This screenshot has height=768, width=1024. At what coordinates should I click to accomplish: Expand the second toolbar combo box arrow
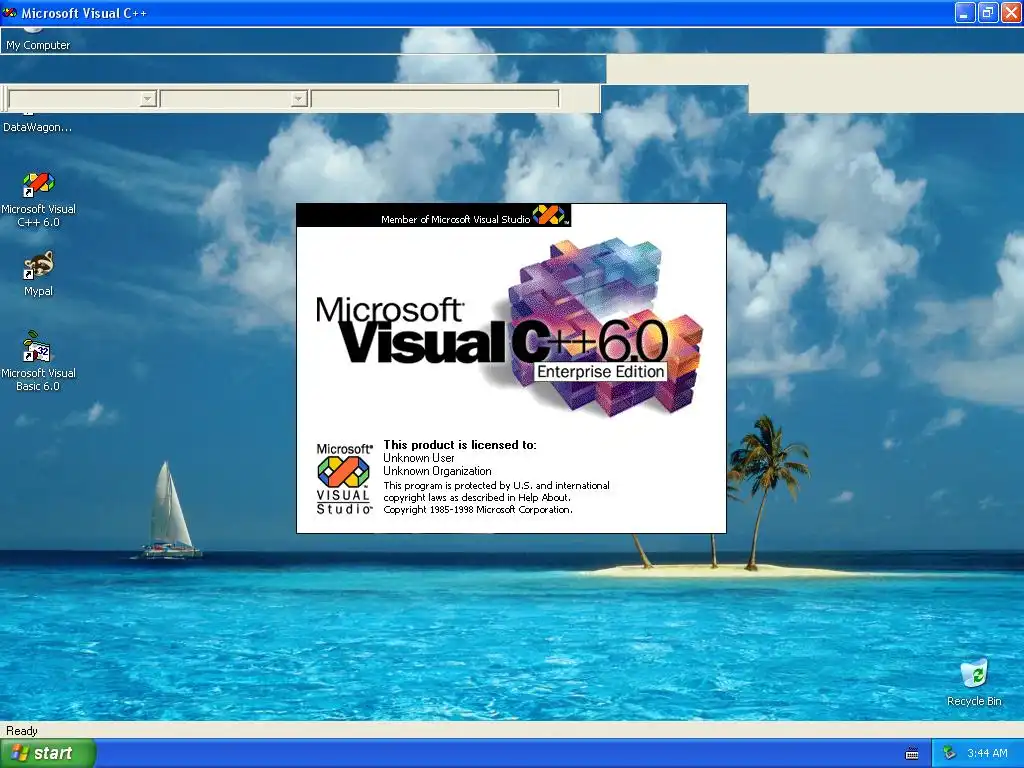298,99
